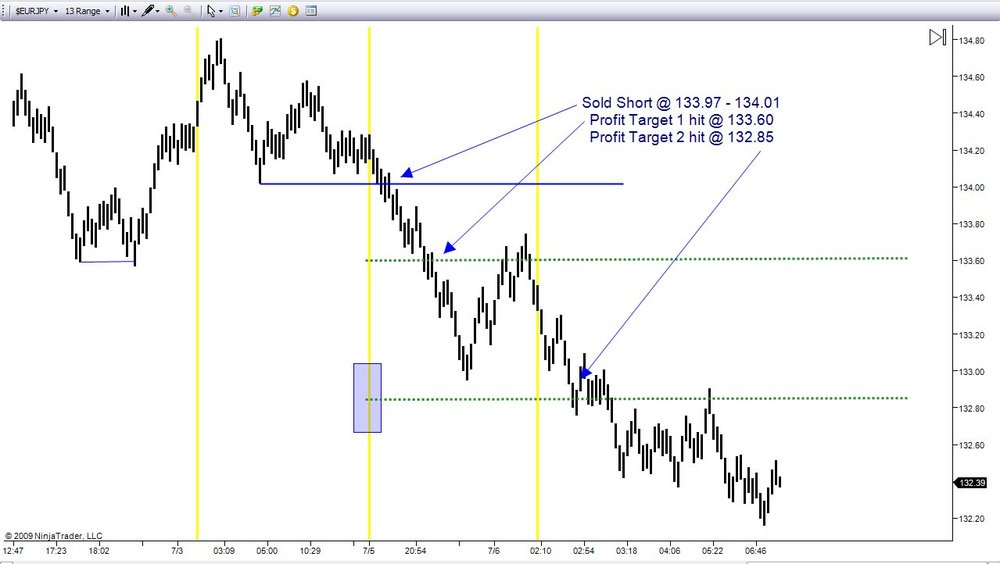The height and width of the screenshot is (564, 1000).
Task: Click the 7/5 date label on time axis
Action: point(369,551)
